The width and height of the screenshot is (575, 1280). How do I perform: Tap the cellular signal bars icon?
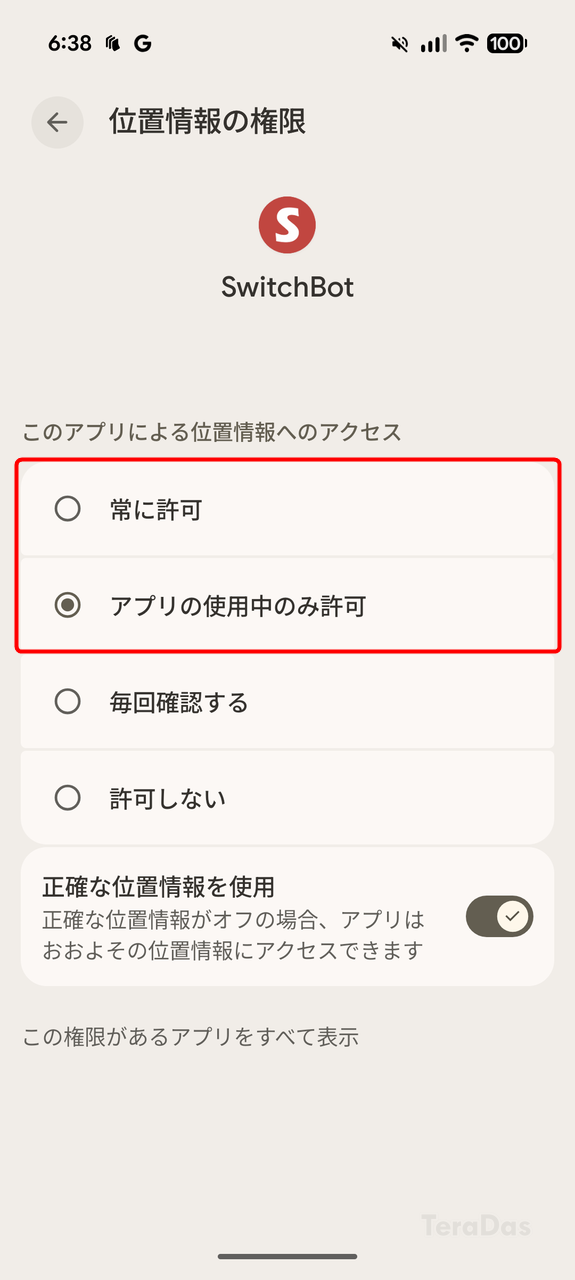pyautogui.click(x=433, y=44)
